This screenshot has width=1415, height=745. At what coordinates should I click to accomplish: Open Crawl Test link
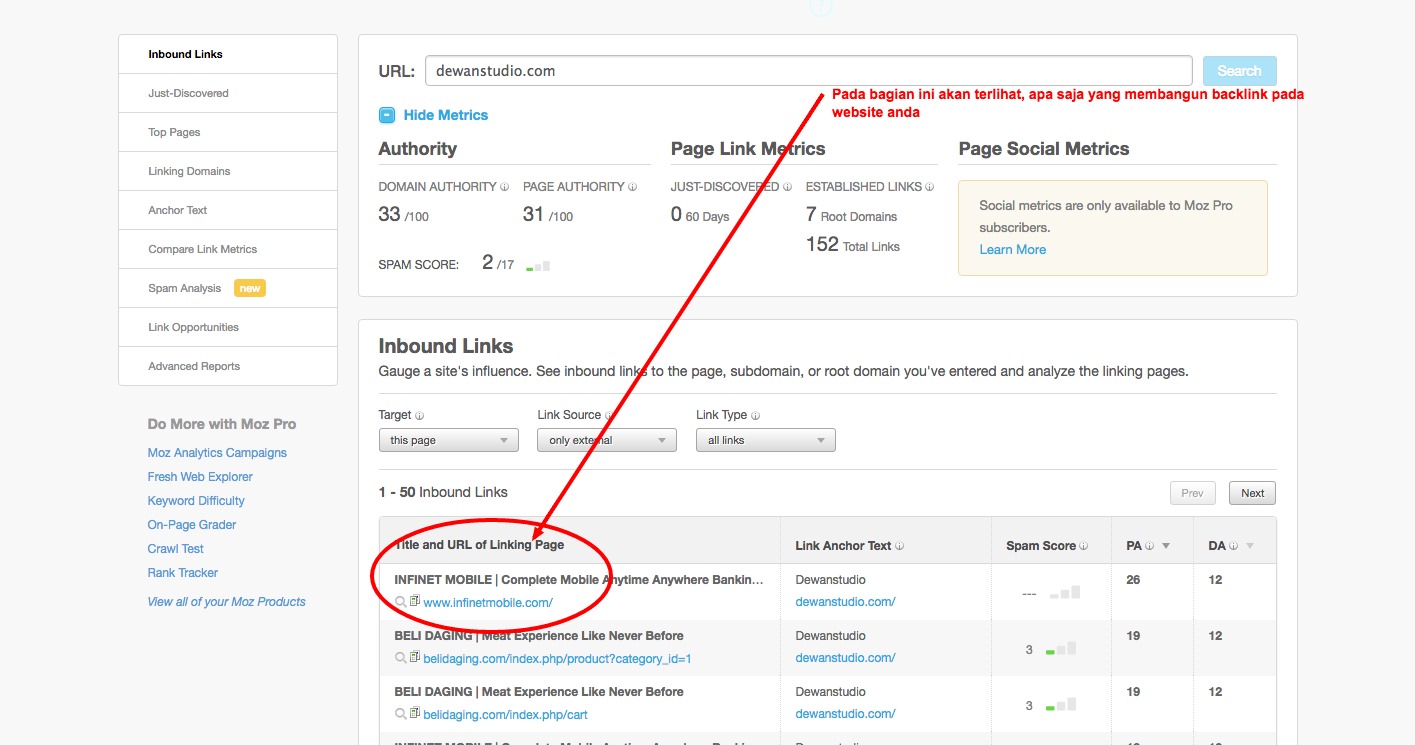176,549
